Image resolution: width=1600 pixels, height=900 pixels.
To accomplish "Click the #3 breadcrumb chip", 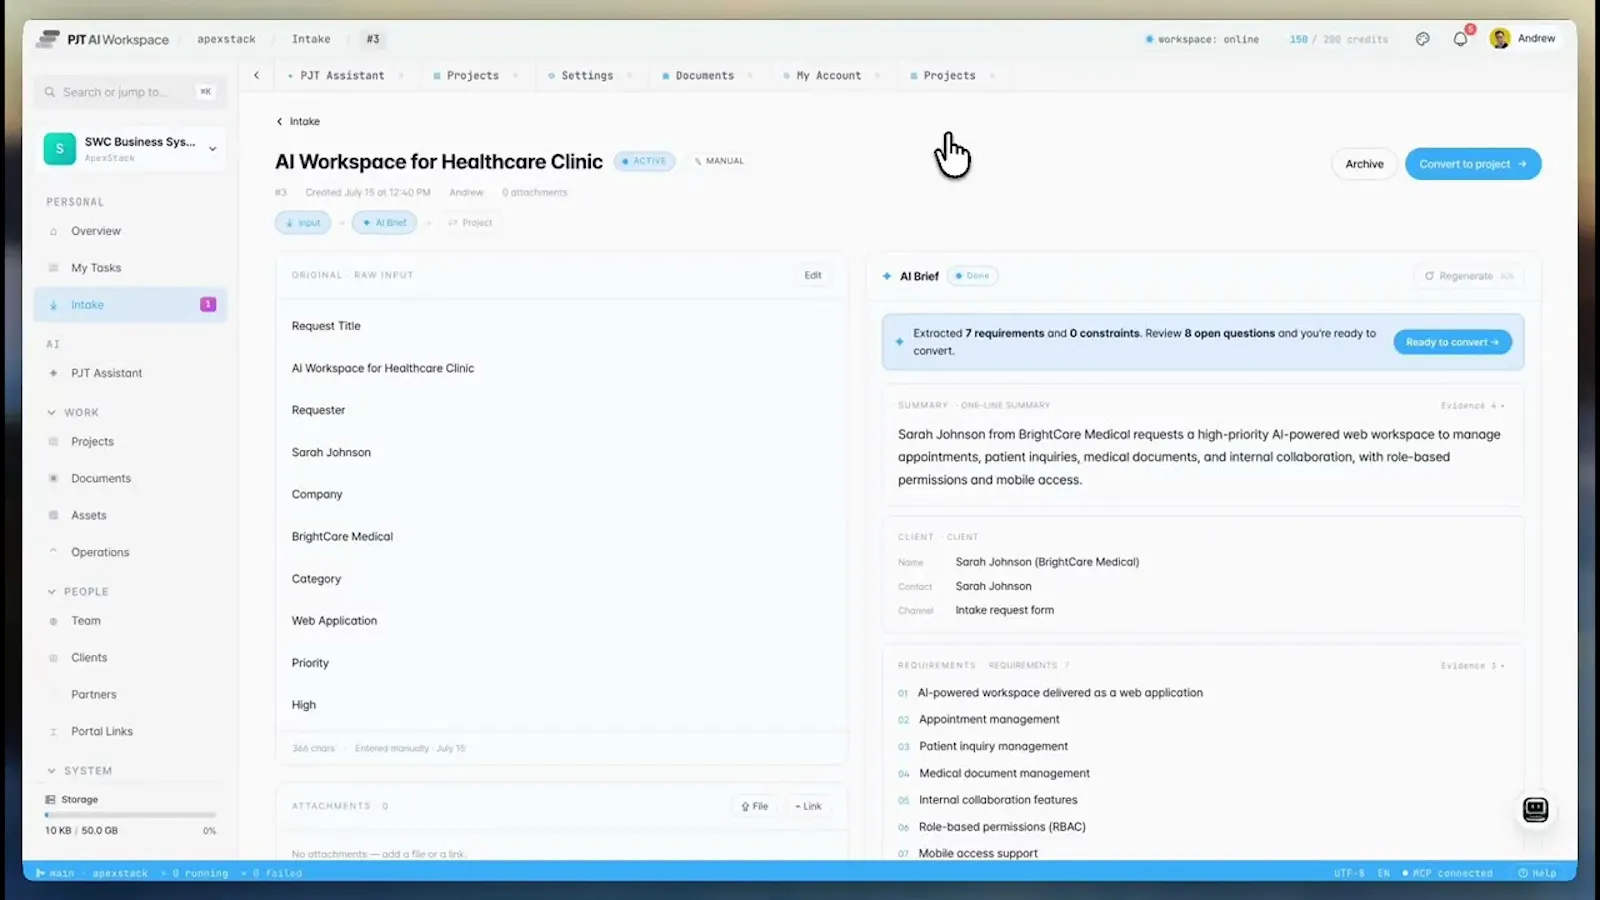I will point(373,39).
